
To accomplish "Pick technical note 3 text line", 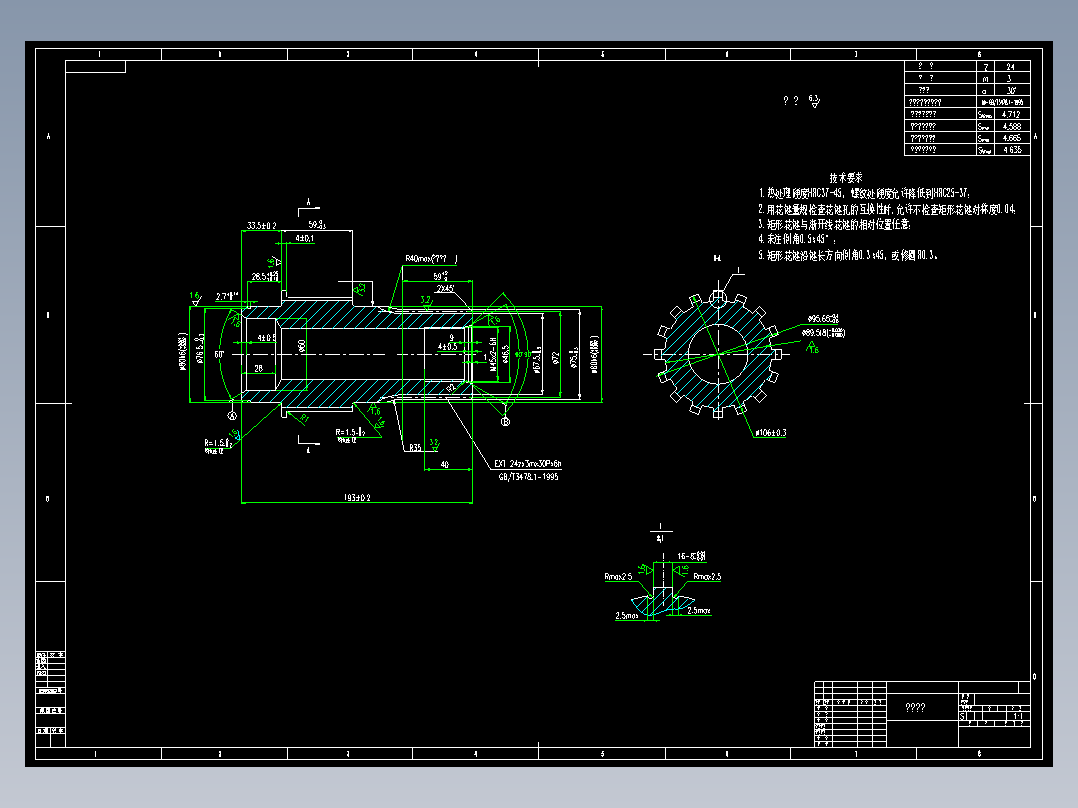I will pos(835,225).
